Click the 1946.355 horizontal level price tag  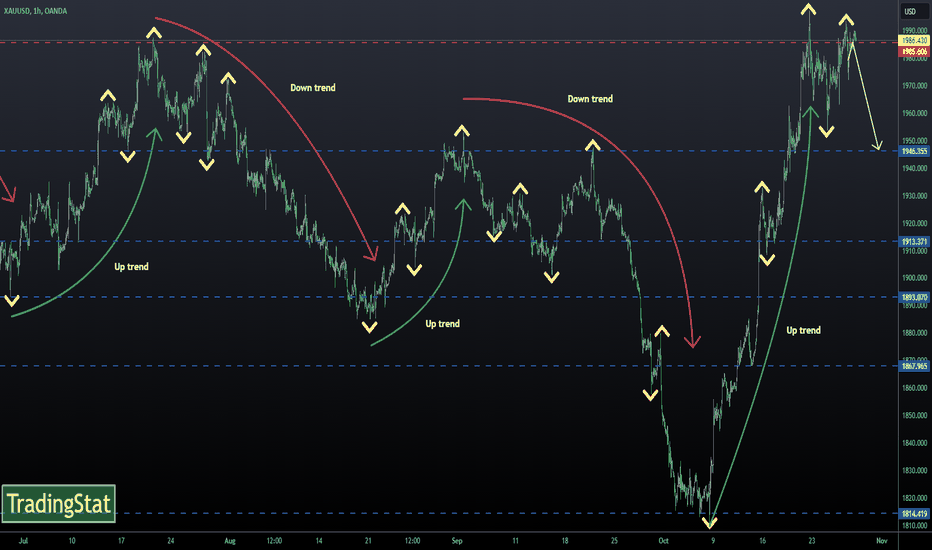(x=915, y=151)
